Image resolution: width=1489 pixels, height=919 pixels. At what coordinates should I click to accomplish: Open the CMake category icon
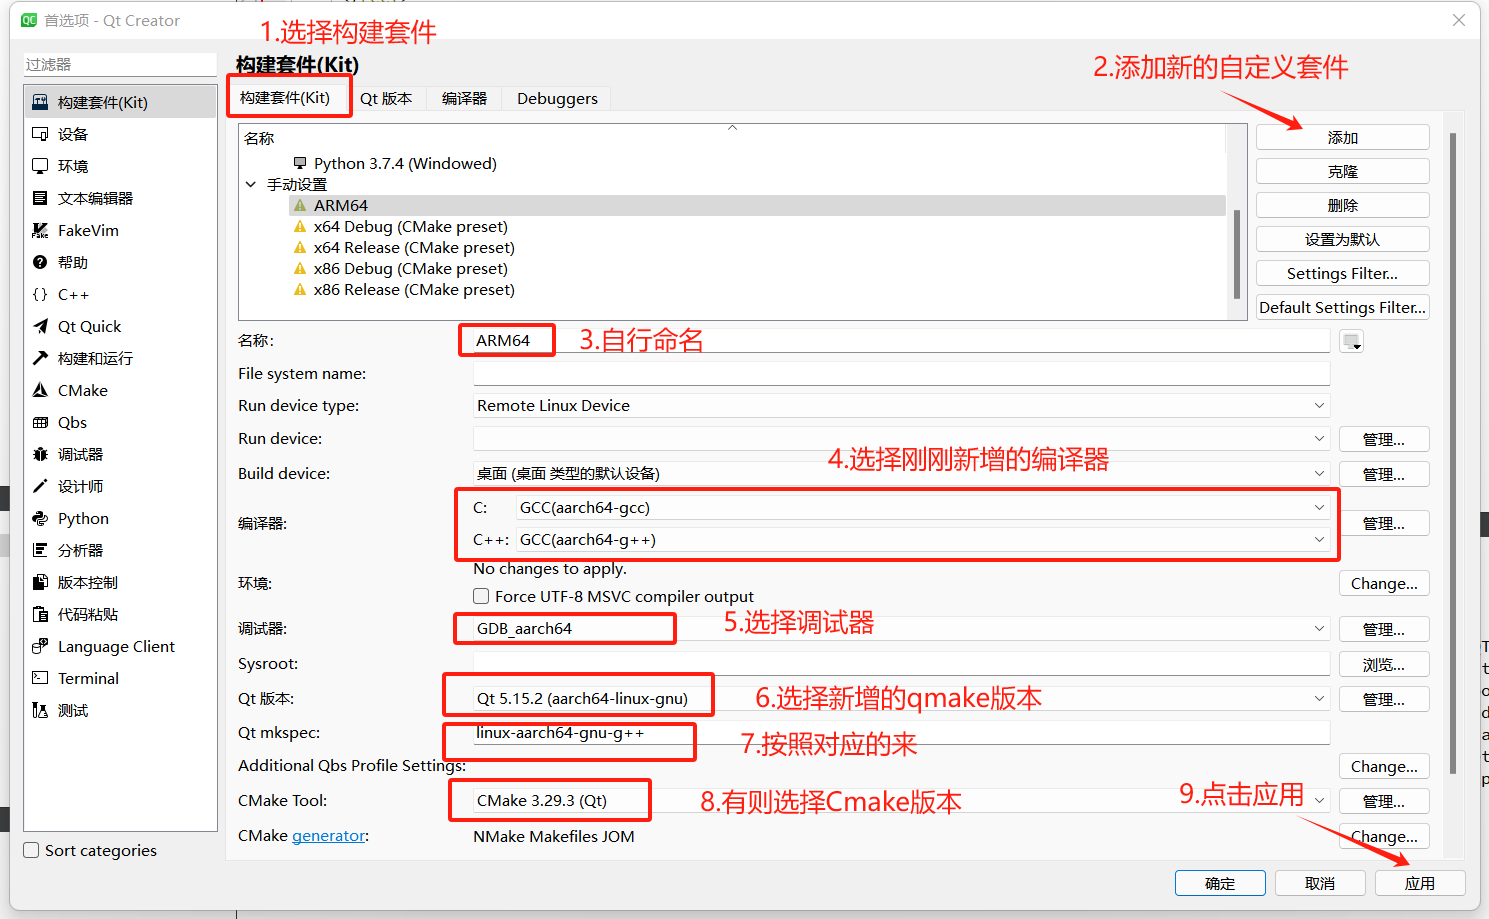click(x=40, y=390)
